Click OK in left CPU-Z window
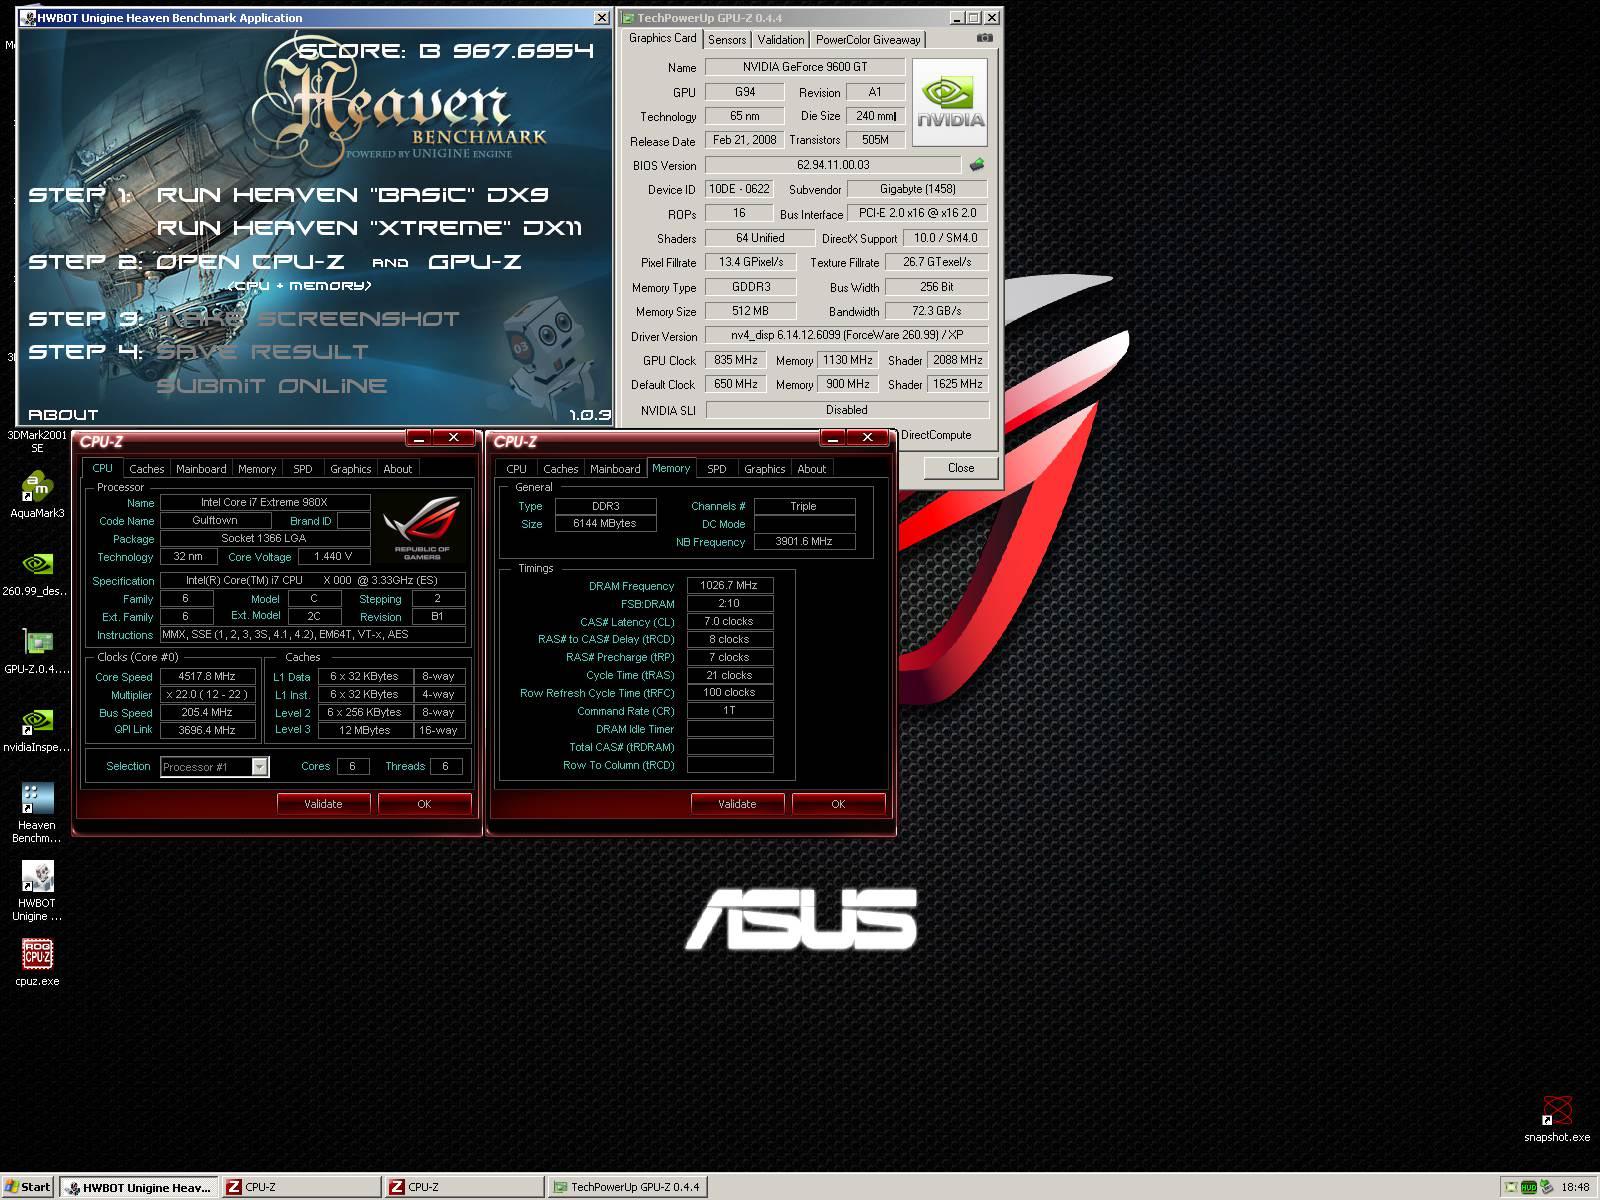1600x1200 pixels. [424, 804]
